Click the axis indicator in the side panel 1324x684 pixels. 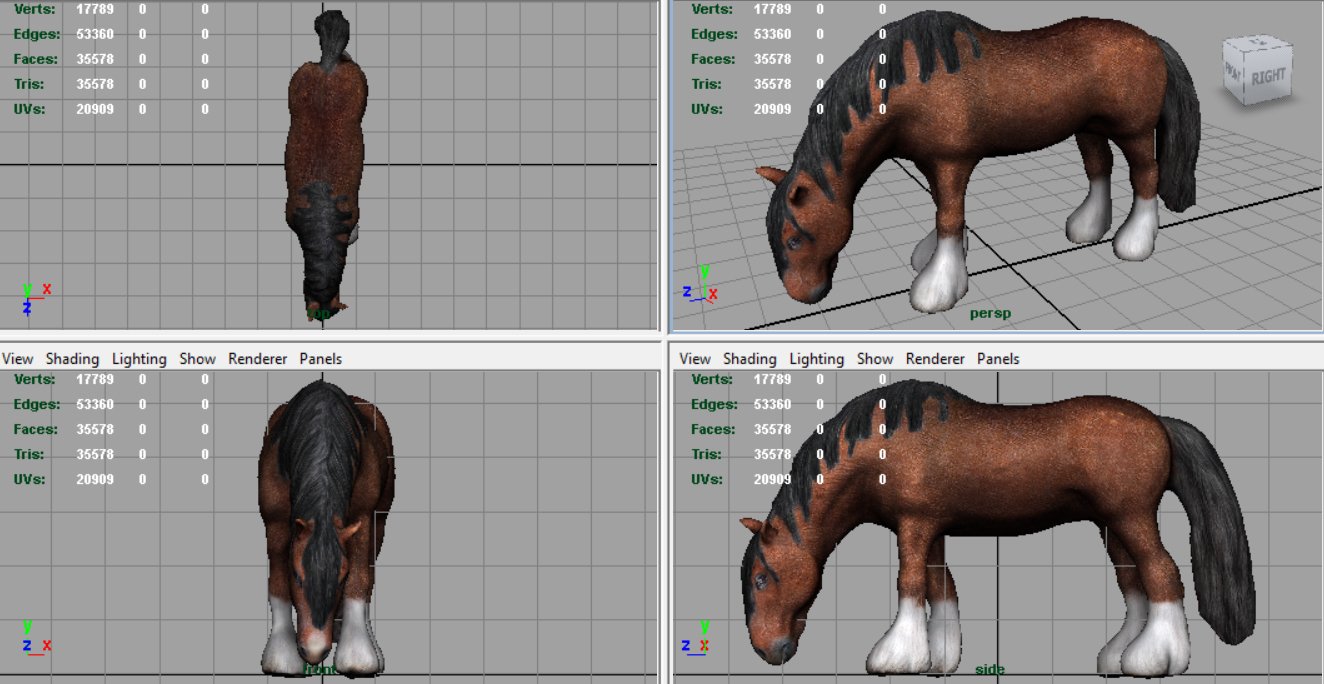(697, 639)
